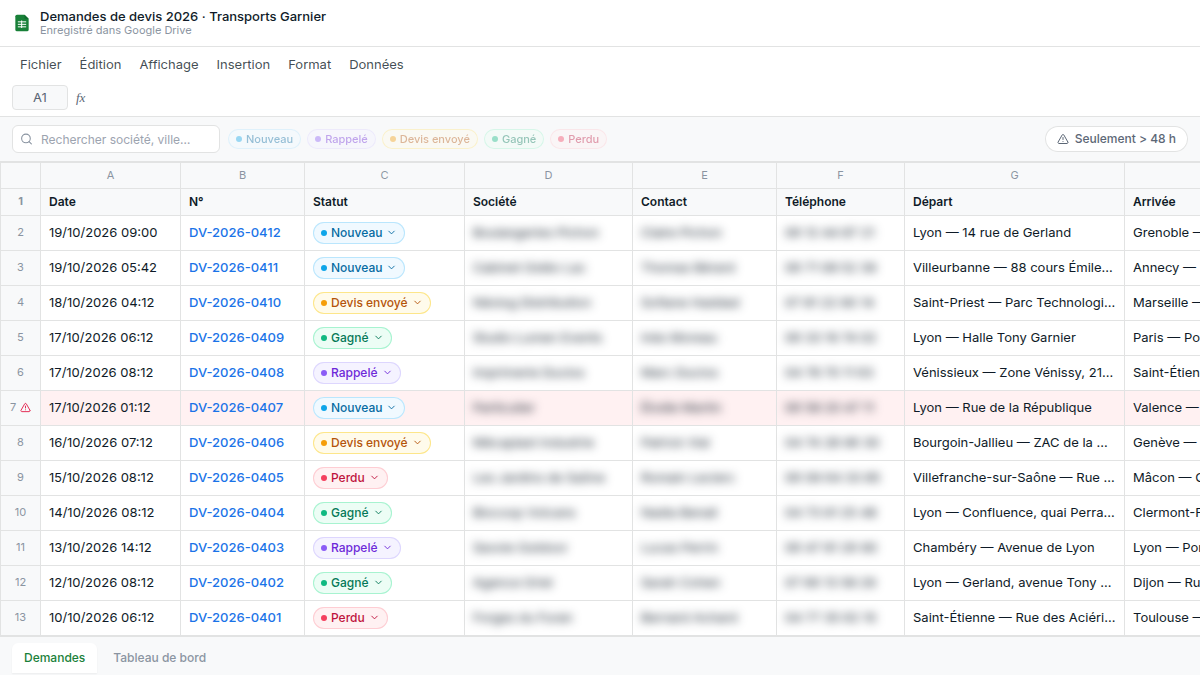This screenshot has height=675, width=1200.
Task: Open Devis envoyé dropdown for DV-2026-0406
Action: 372,443
